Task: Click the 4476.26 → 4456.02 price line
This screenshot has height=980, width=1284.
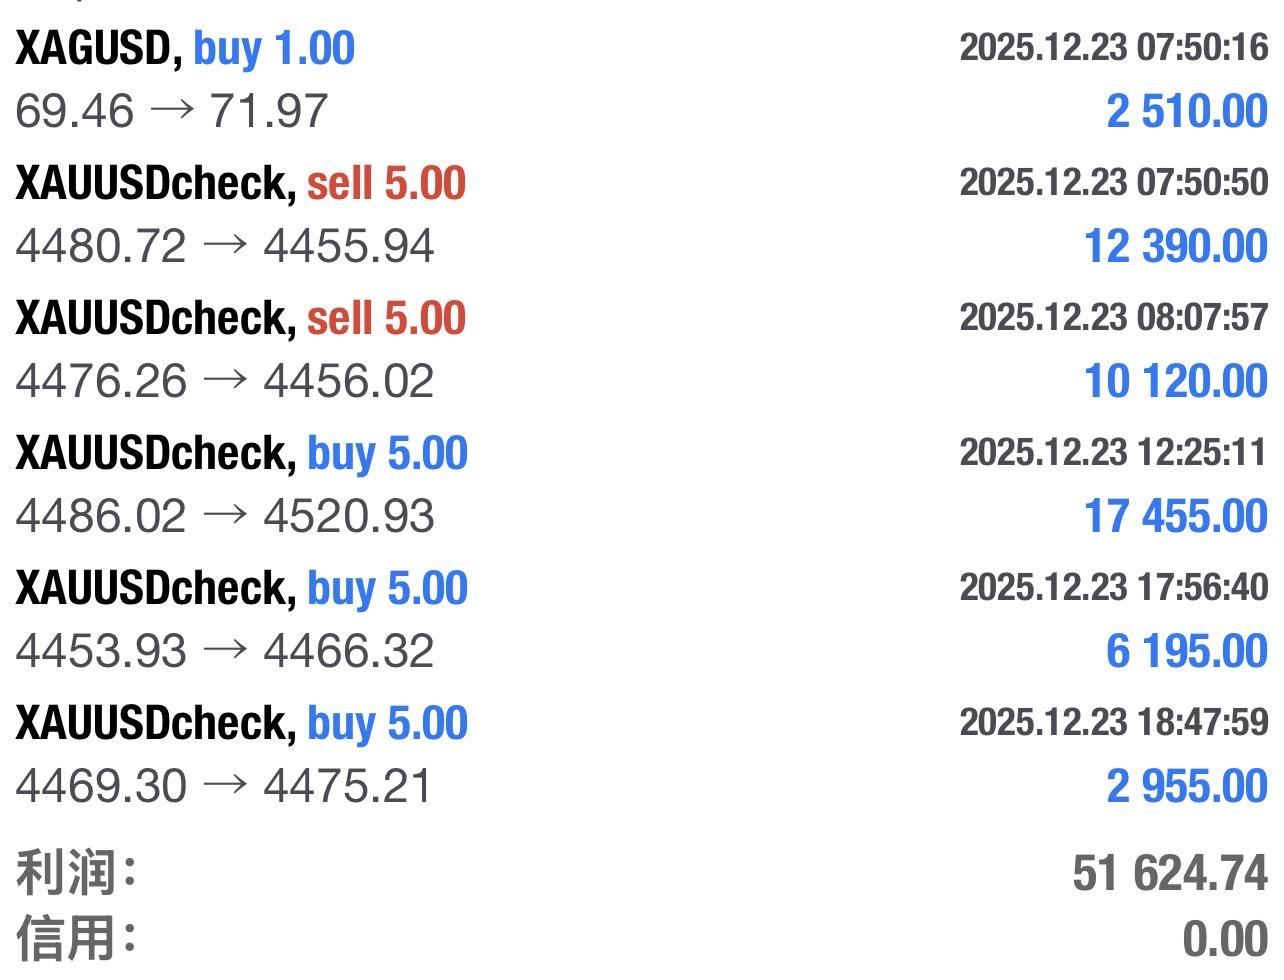Action: (224, 381)
